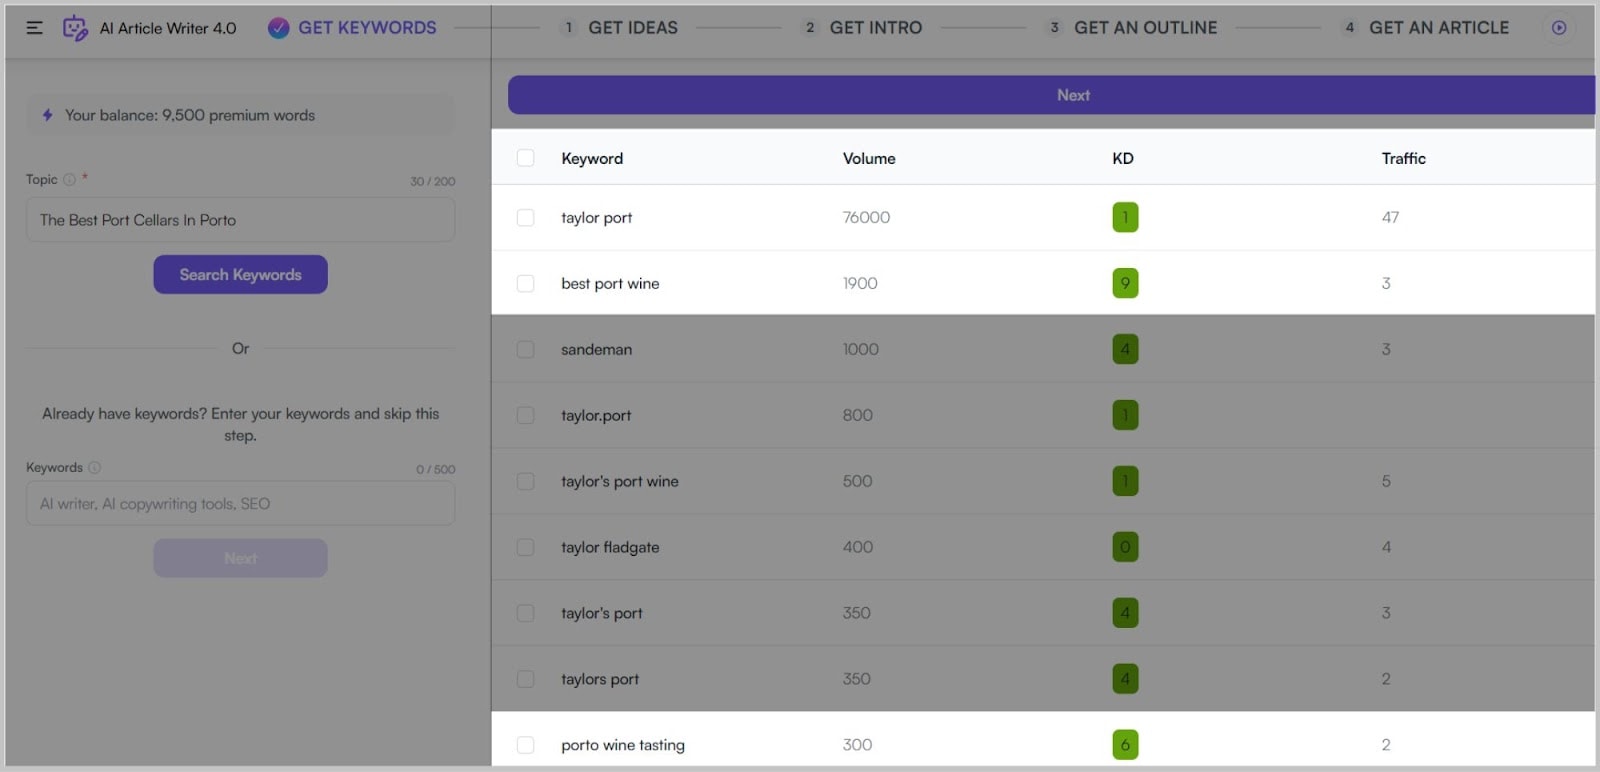Select the 'sandeman' keyword checkbox

point(525,349)
